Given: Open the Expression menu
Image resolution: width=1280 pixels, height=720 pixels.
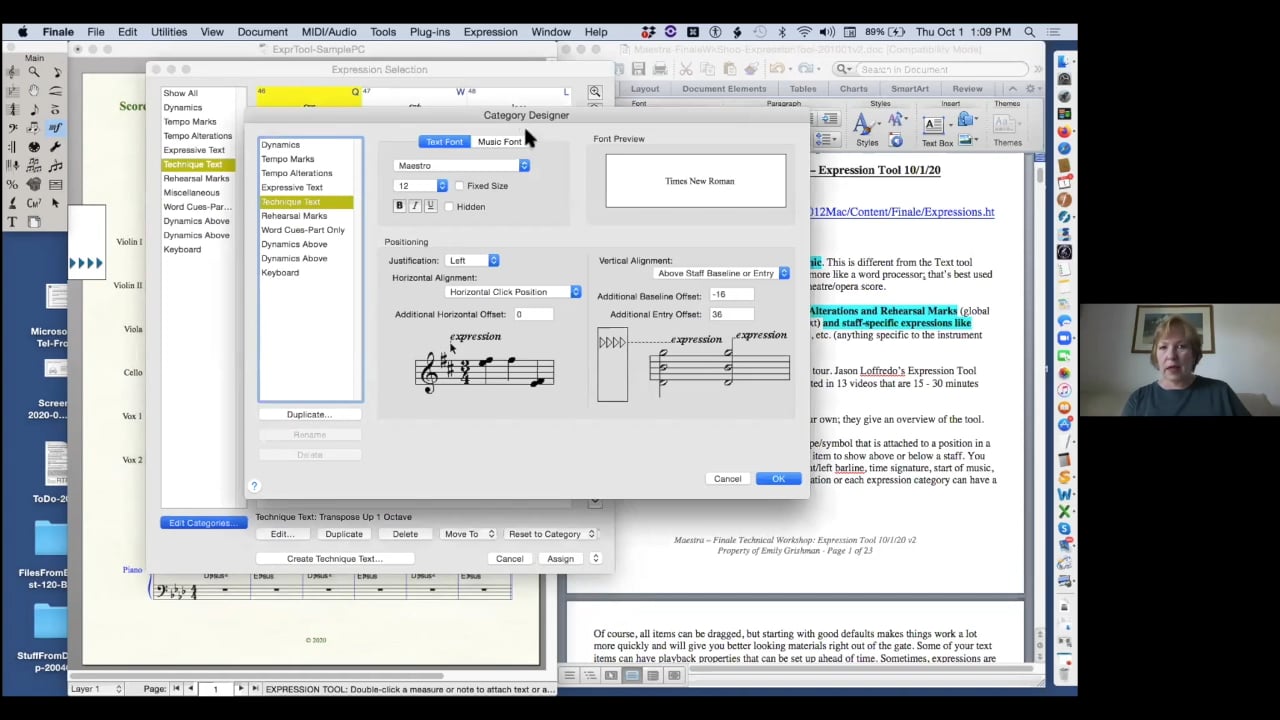Looking at the screenshot, I should click(490, 32).
